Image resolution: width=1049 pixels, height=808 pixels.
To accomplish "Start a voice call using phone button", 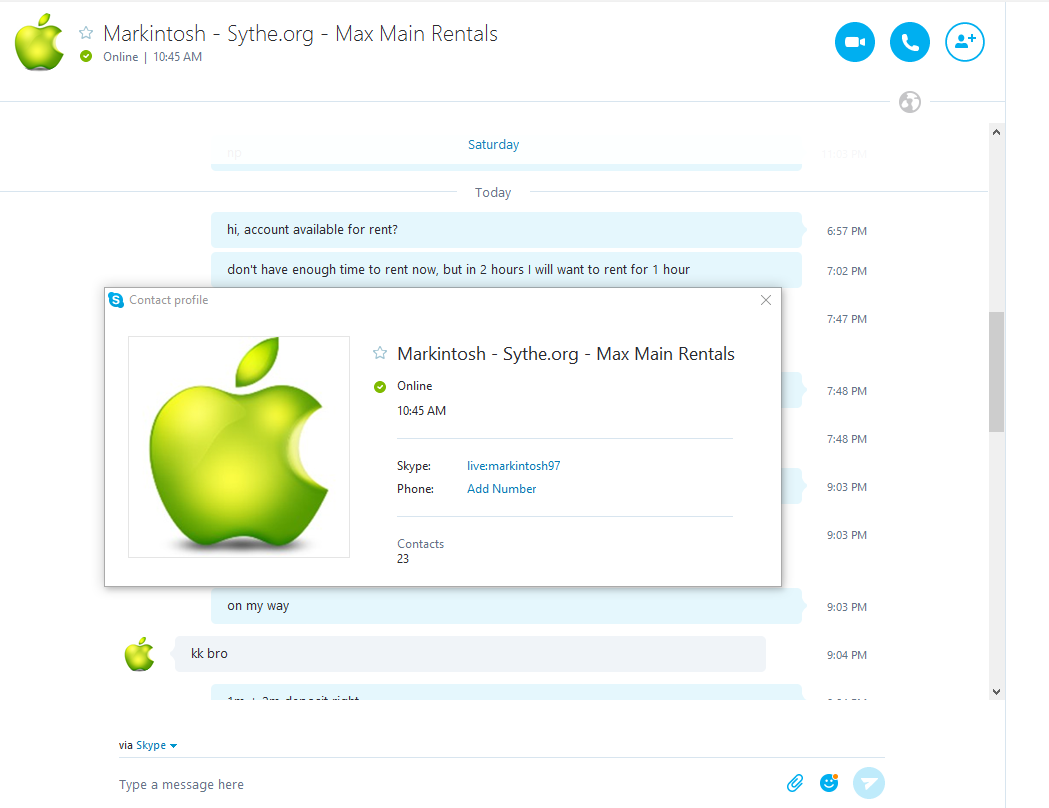I will 909,42.
